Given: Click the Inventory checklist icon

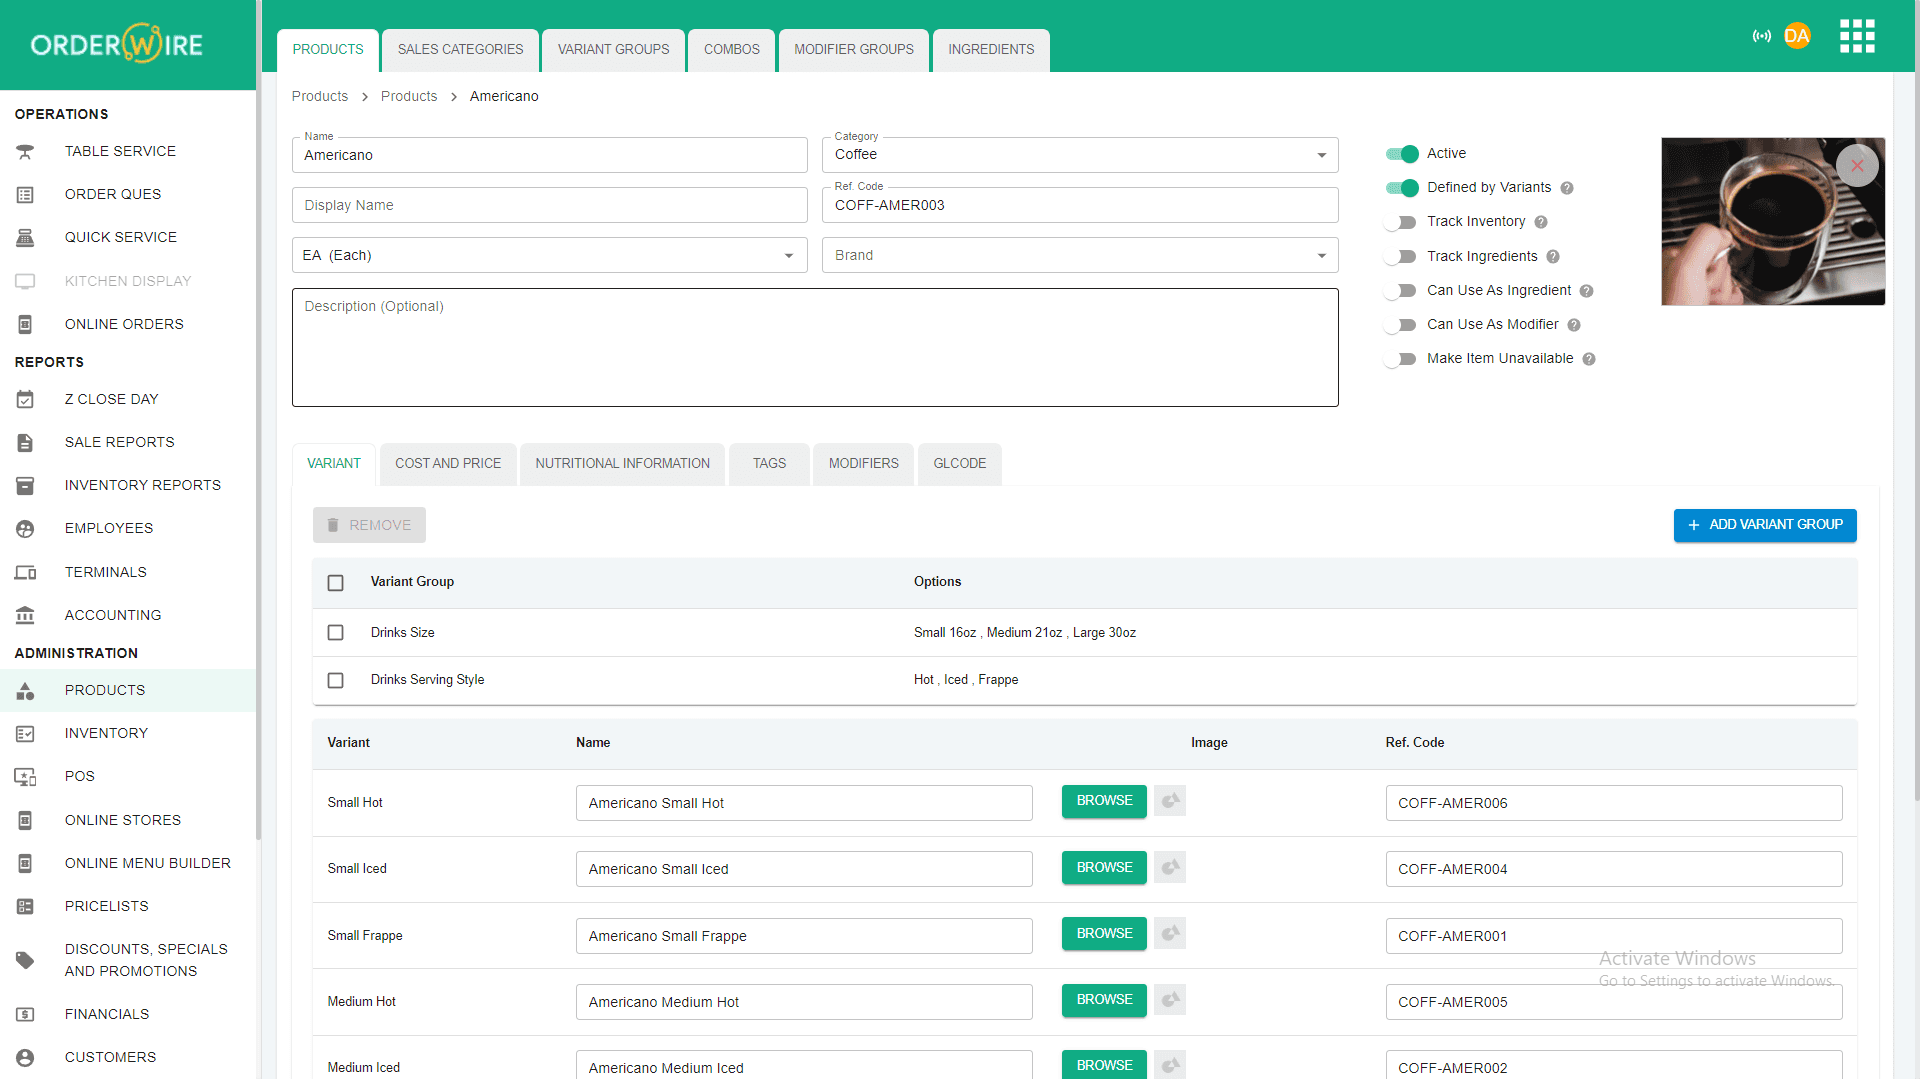Looking at the screenshot, I should pyautogui.click(x=25, y=733).
